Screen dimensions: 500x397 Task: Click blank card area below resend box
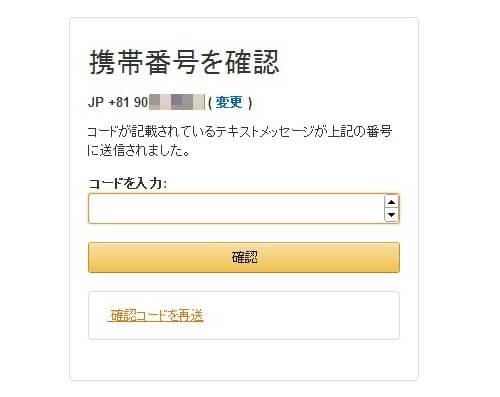[244, 360]
